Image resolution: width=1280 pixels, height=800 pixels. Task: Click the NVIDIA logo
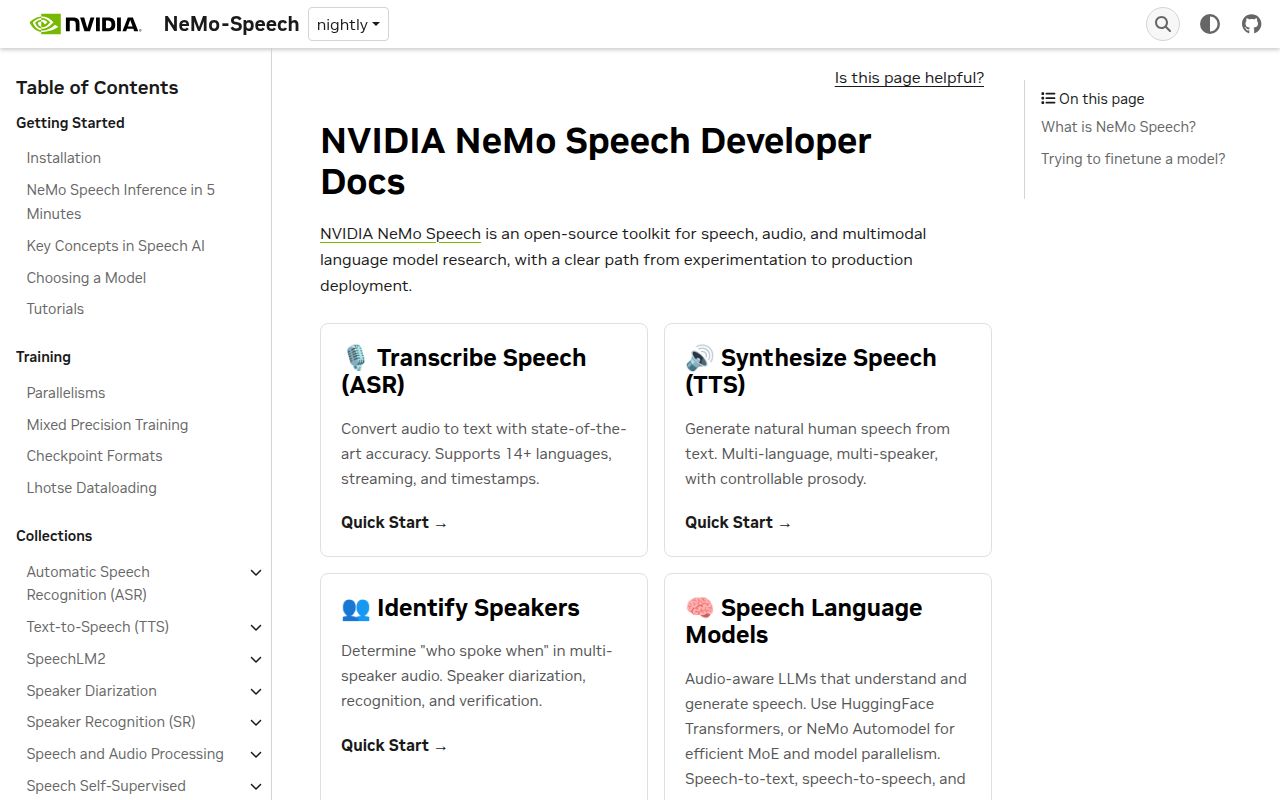coord(85,24)
